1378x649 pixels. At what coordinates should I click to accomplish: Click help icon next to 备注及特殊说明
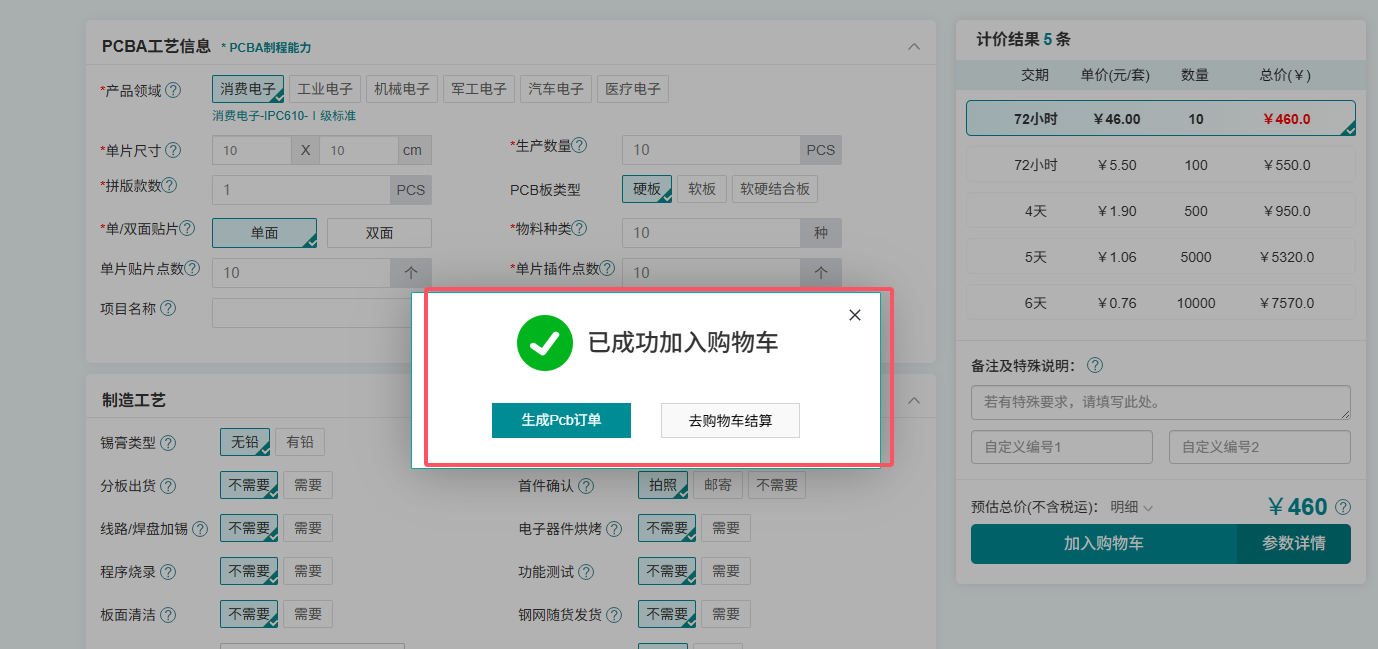(x=1094, y=365)
